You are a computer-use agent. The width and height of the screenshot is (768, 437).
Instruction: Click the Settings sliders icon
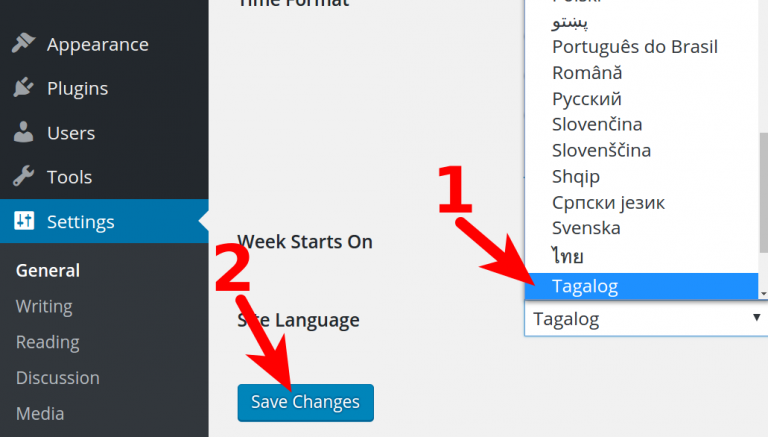(x=23, y=221)
